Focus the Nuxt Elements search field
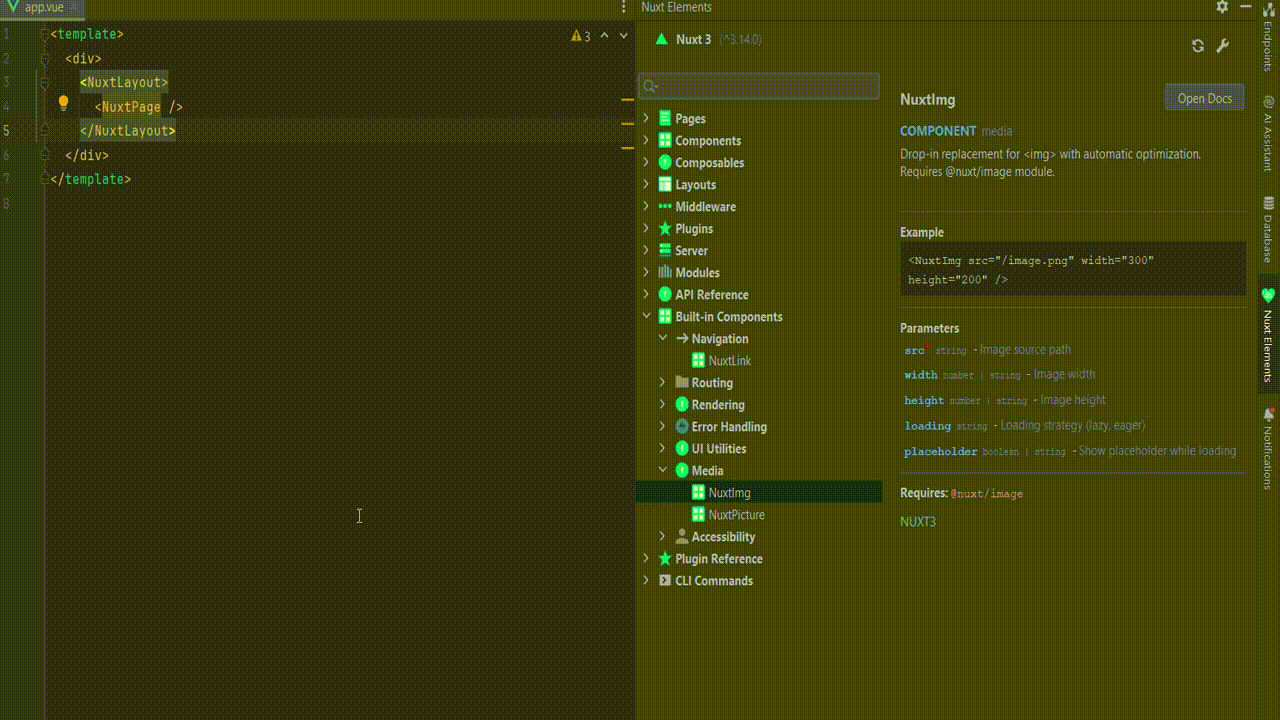1280x720 pixels. 760,86
